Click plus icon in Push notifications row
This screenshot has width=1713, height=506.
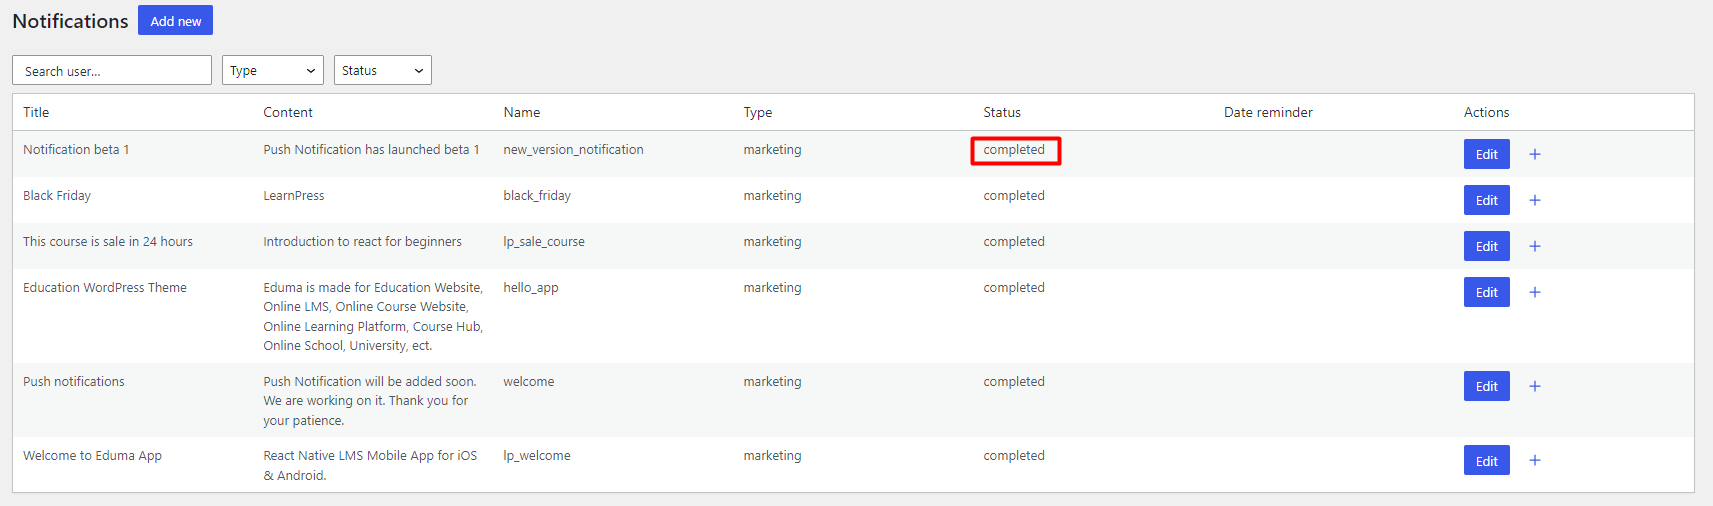(x=1535, y=386)
